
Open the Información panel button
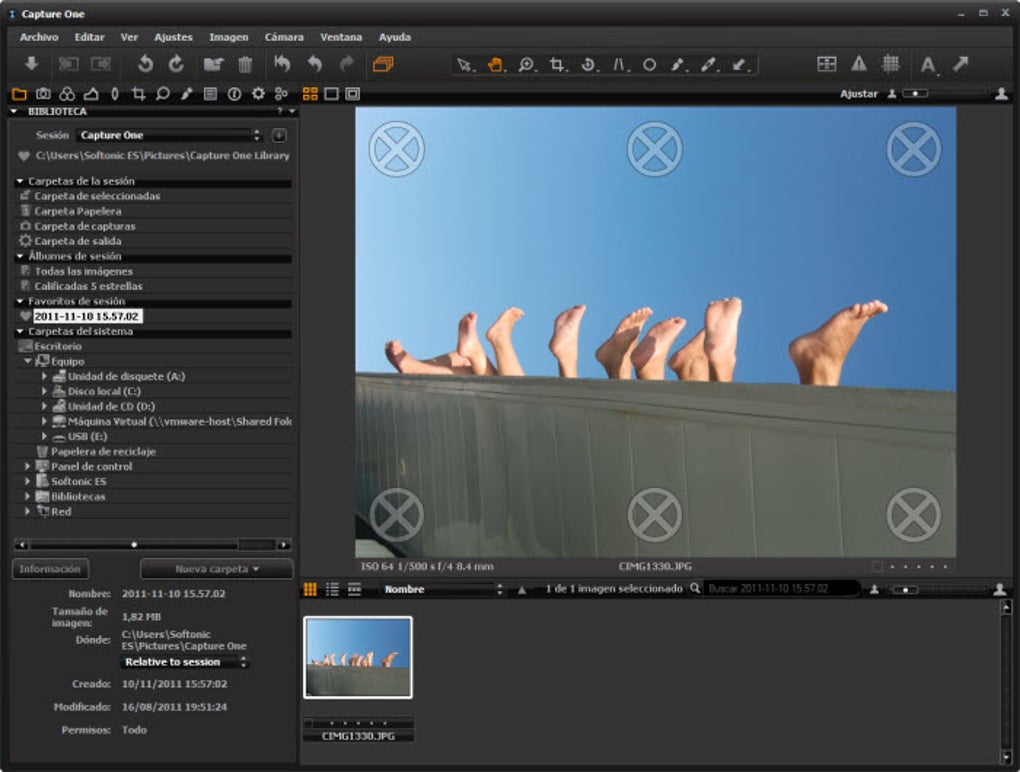[50, 568]
